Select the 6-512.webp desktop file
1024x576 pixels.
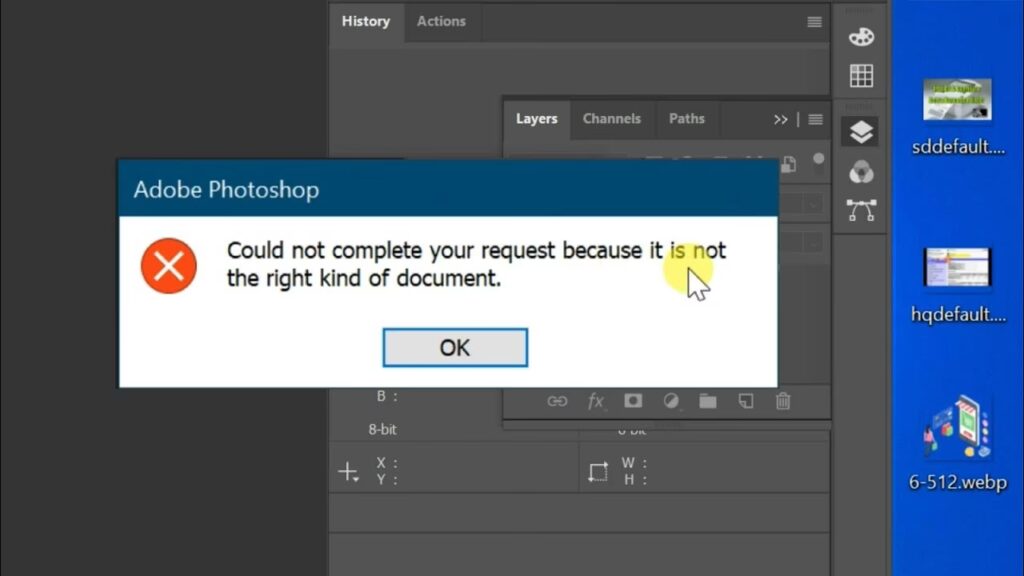957,440
